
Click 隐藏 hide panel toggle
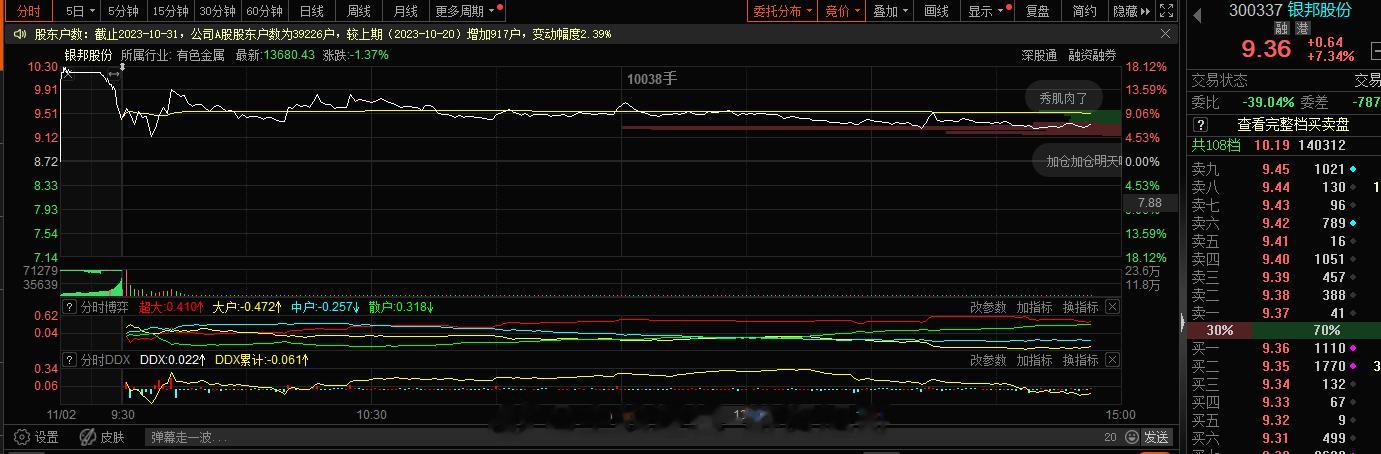click(1130, 11)
